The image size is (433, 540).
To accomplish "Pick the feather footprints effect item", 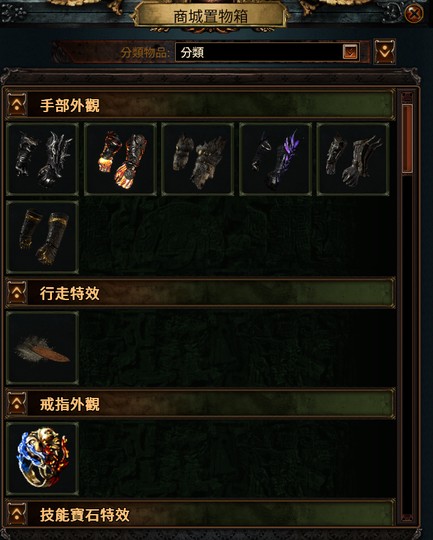I will (42, 348).
